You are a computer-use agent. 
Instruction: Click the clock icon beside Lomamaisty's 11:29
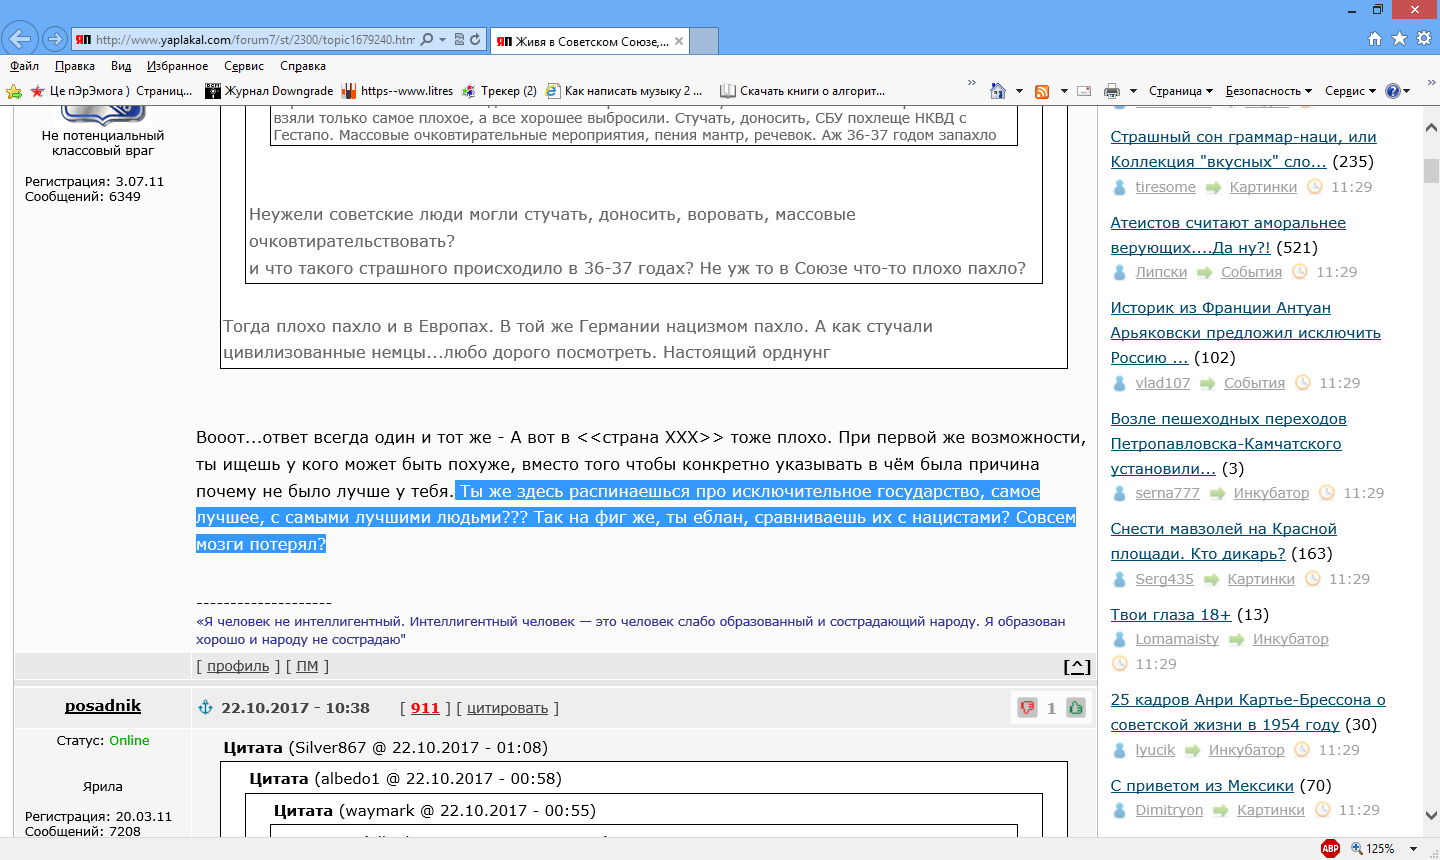point(1120,663)
